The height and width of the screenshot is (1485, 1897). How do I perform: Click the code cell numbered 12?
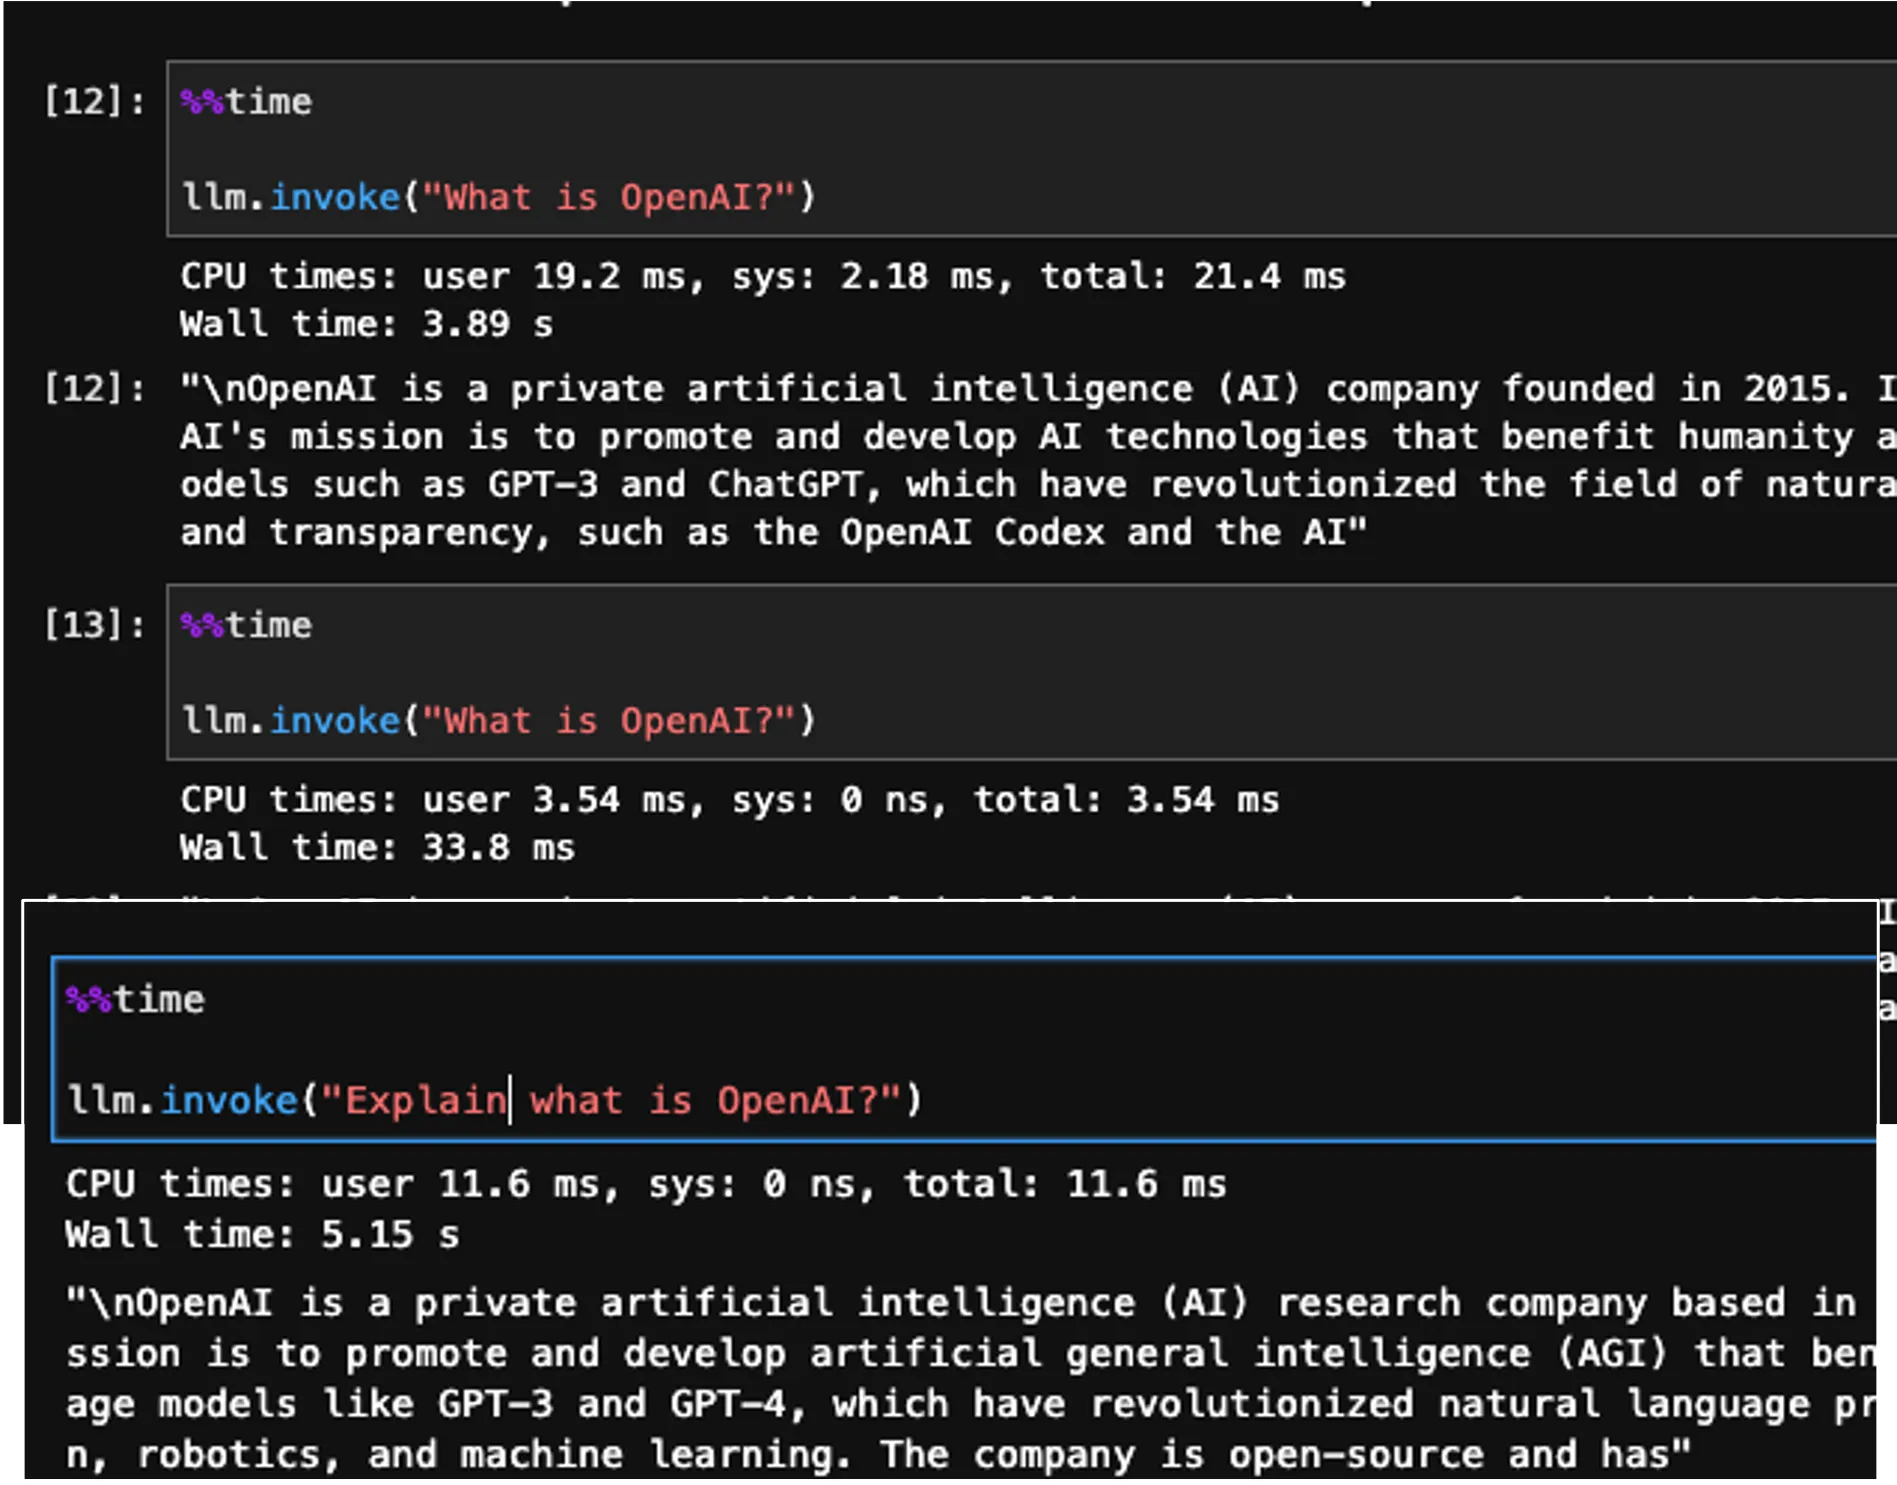(1031, 149)
